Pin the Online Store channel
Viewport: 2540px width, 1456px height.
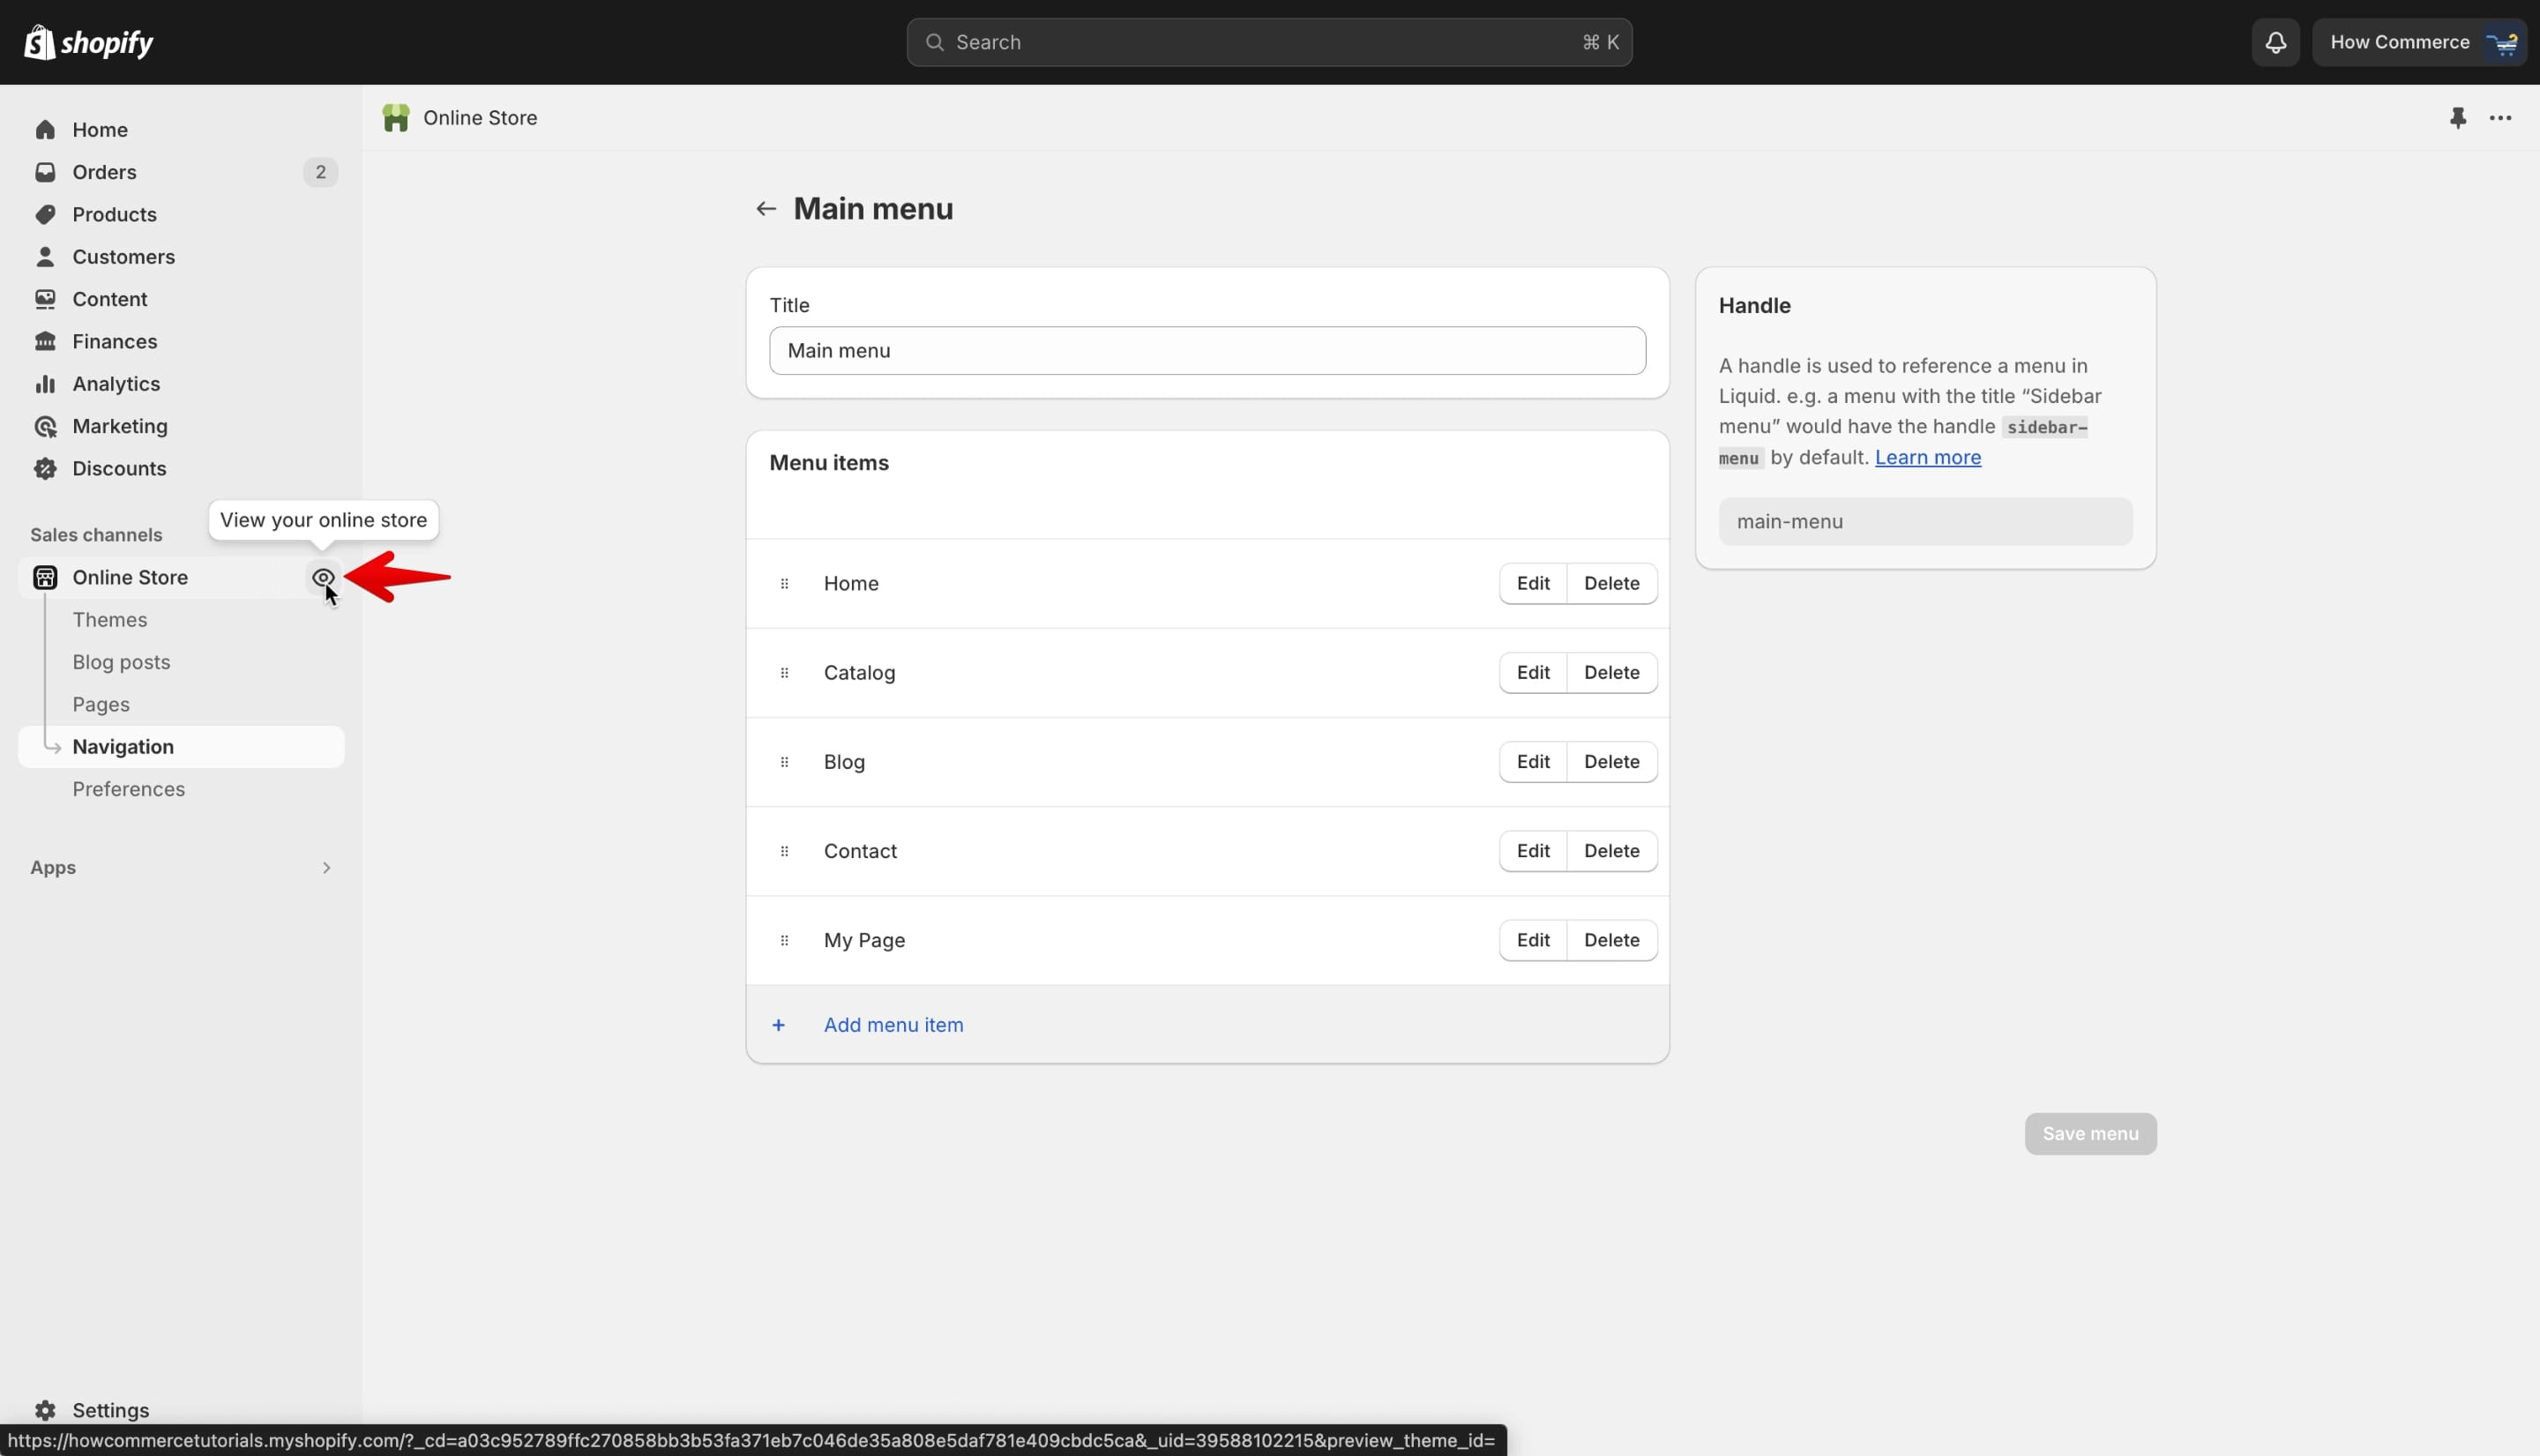pos(2458,118)
